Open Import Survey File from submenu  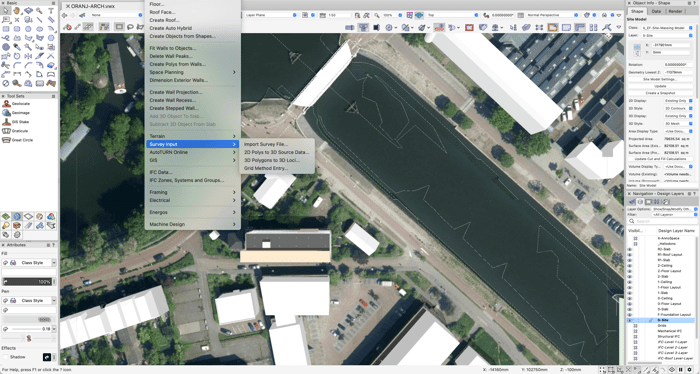click(266, 144)
